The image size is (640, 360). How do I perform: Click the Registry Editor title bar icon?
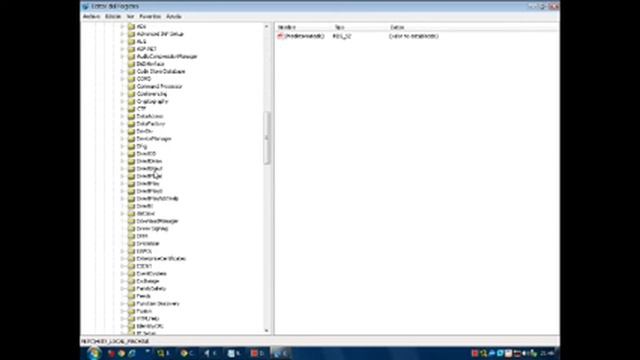tap(86, 6)
